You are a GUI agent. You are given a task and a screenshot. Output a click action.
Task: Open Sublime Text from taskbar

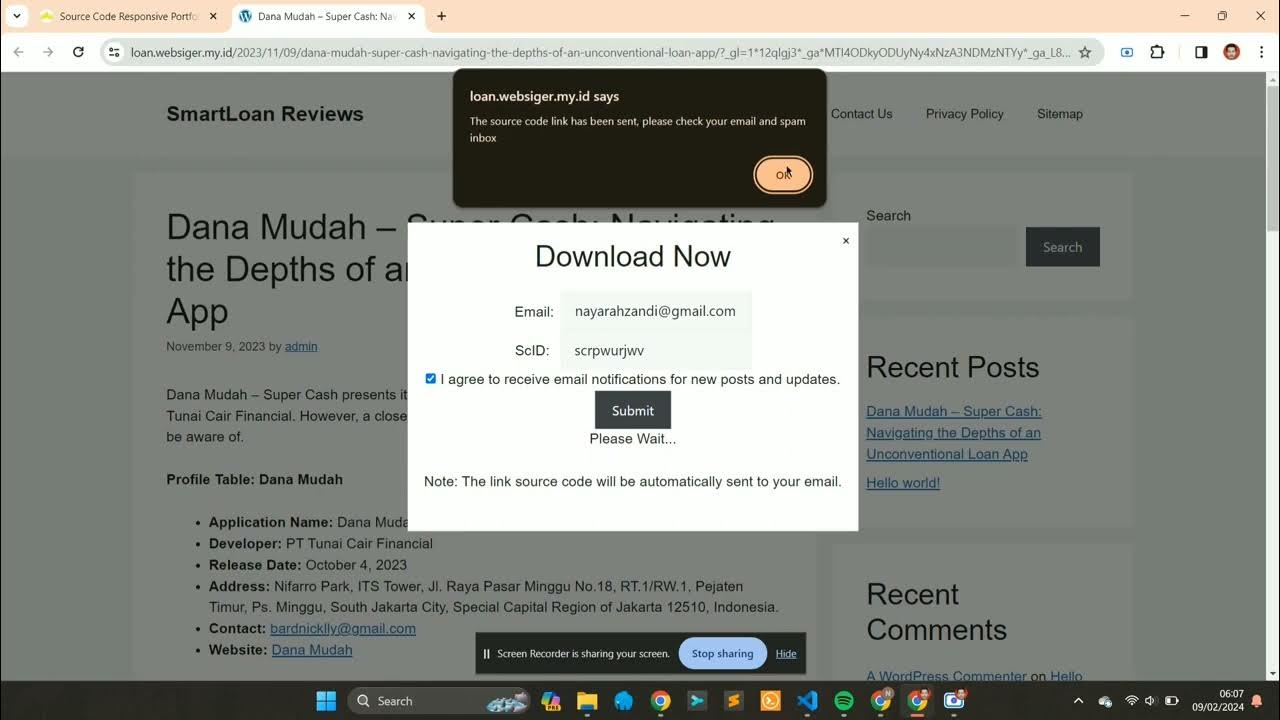click(733, 701)
